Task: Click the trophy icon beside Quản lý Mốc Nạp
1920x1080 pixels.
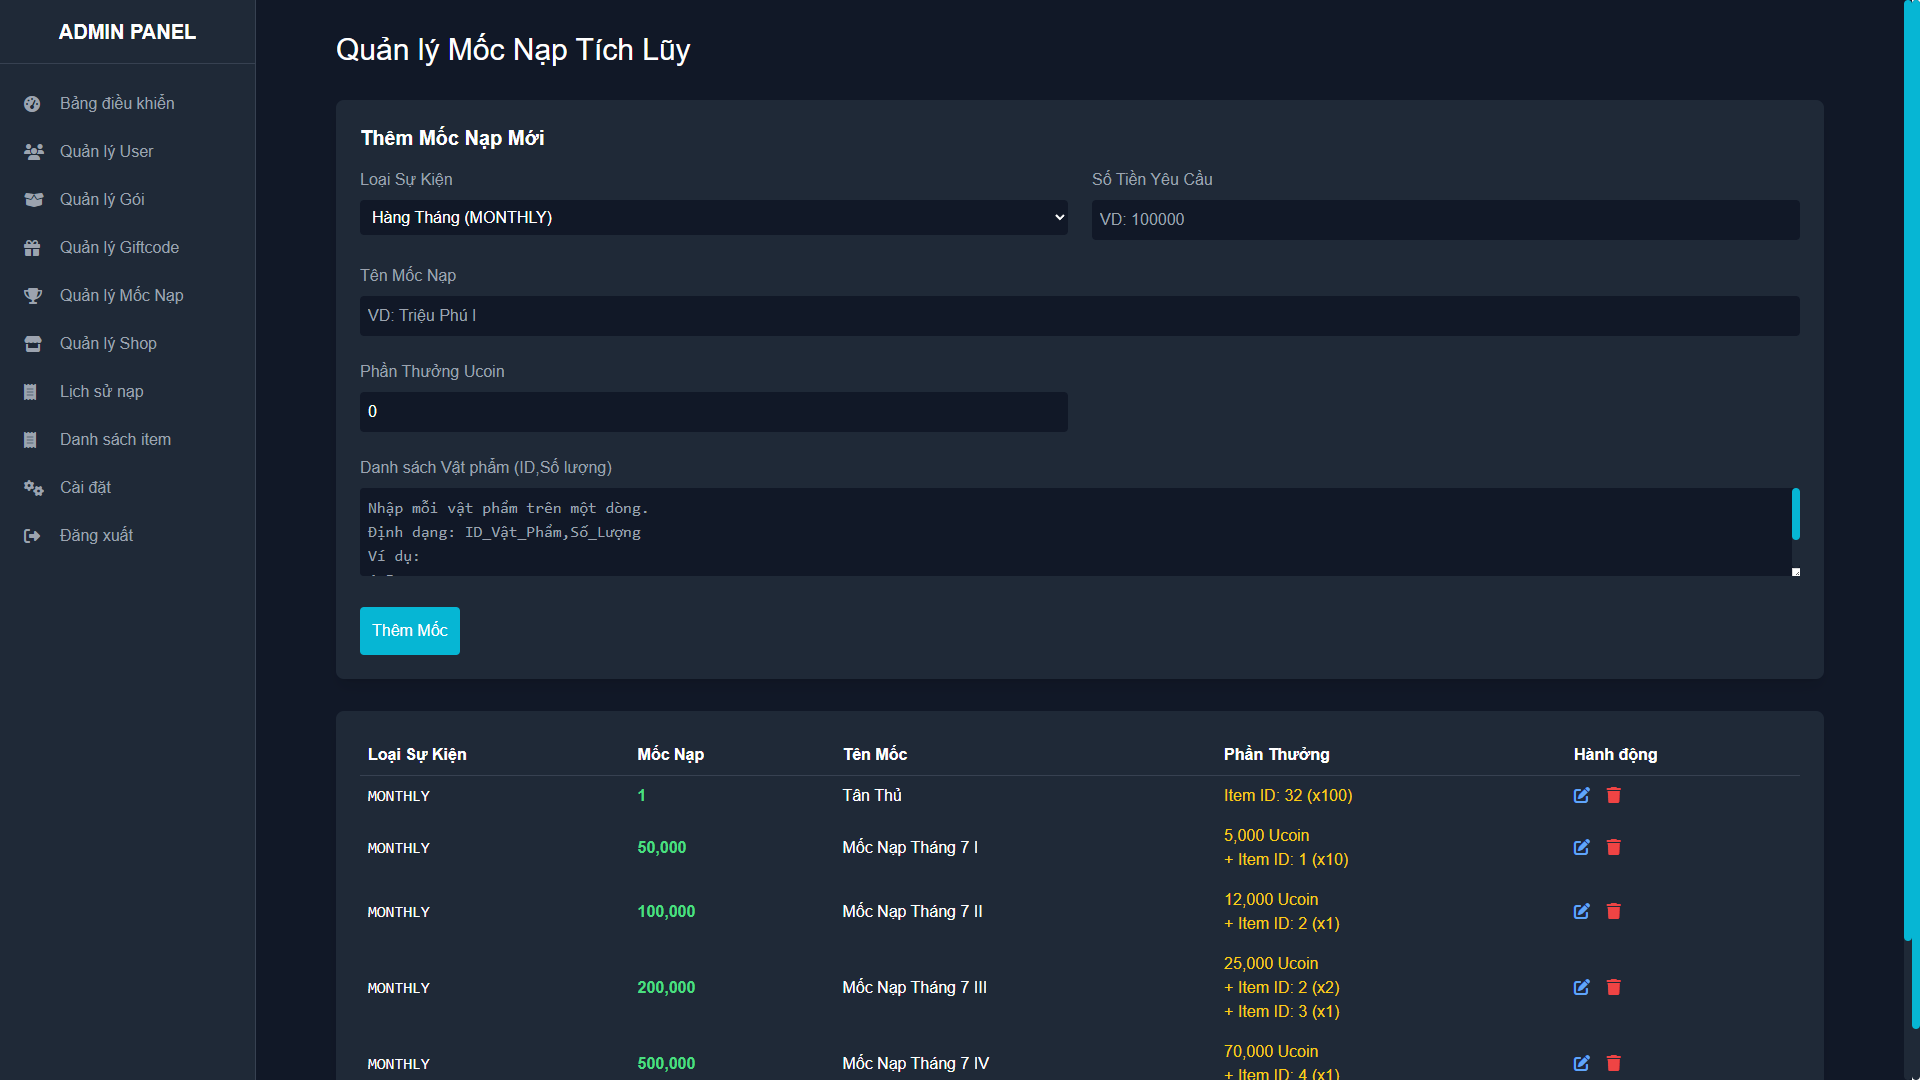Action: 32,296
